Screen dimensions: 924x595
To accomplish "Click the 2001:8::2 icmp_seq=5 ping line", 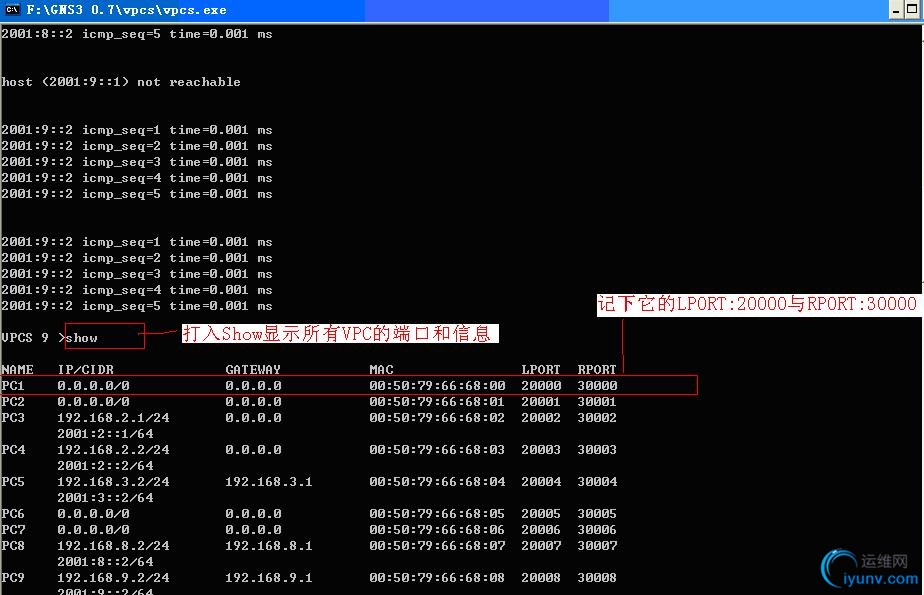I will click(137, 34).
